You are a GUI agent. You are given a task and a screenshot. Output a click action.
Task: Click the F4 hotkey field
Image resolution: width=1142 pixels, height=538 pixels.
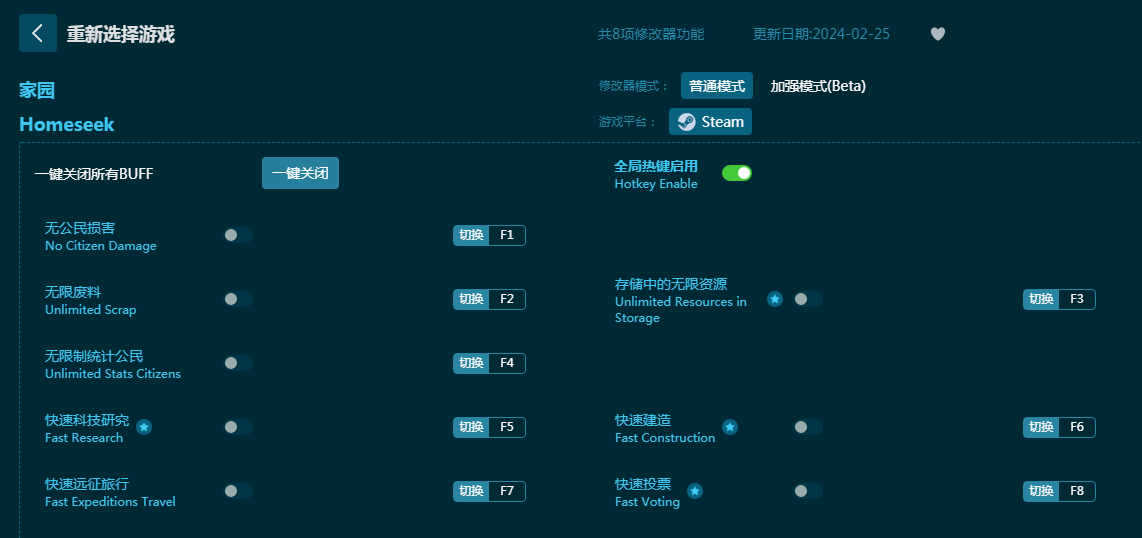(x=507, y=363)
